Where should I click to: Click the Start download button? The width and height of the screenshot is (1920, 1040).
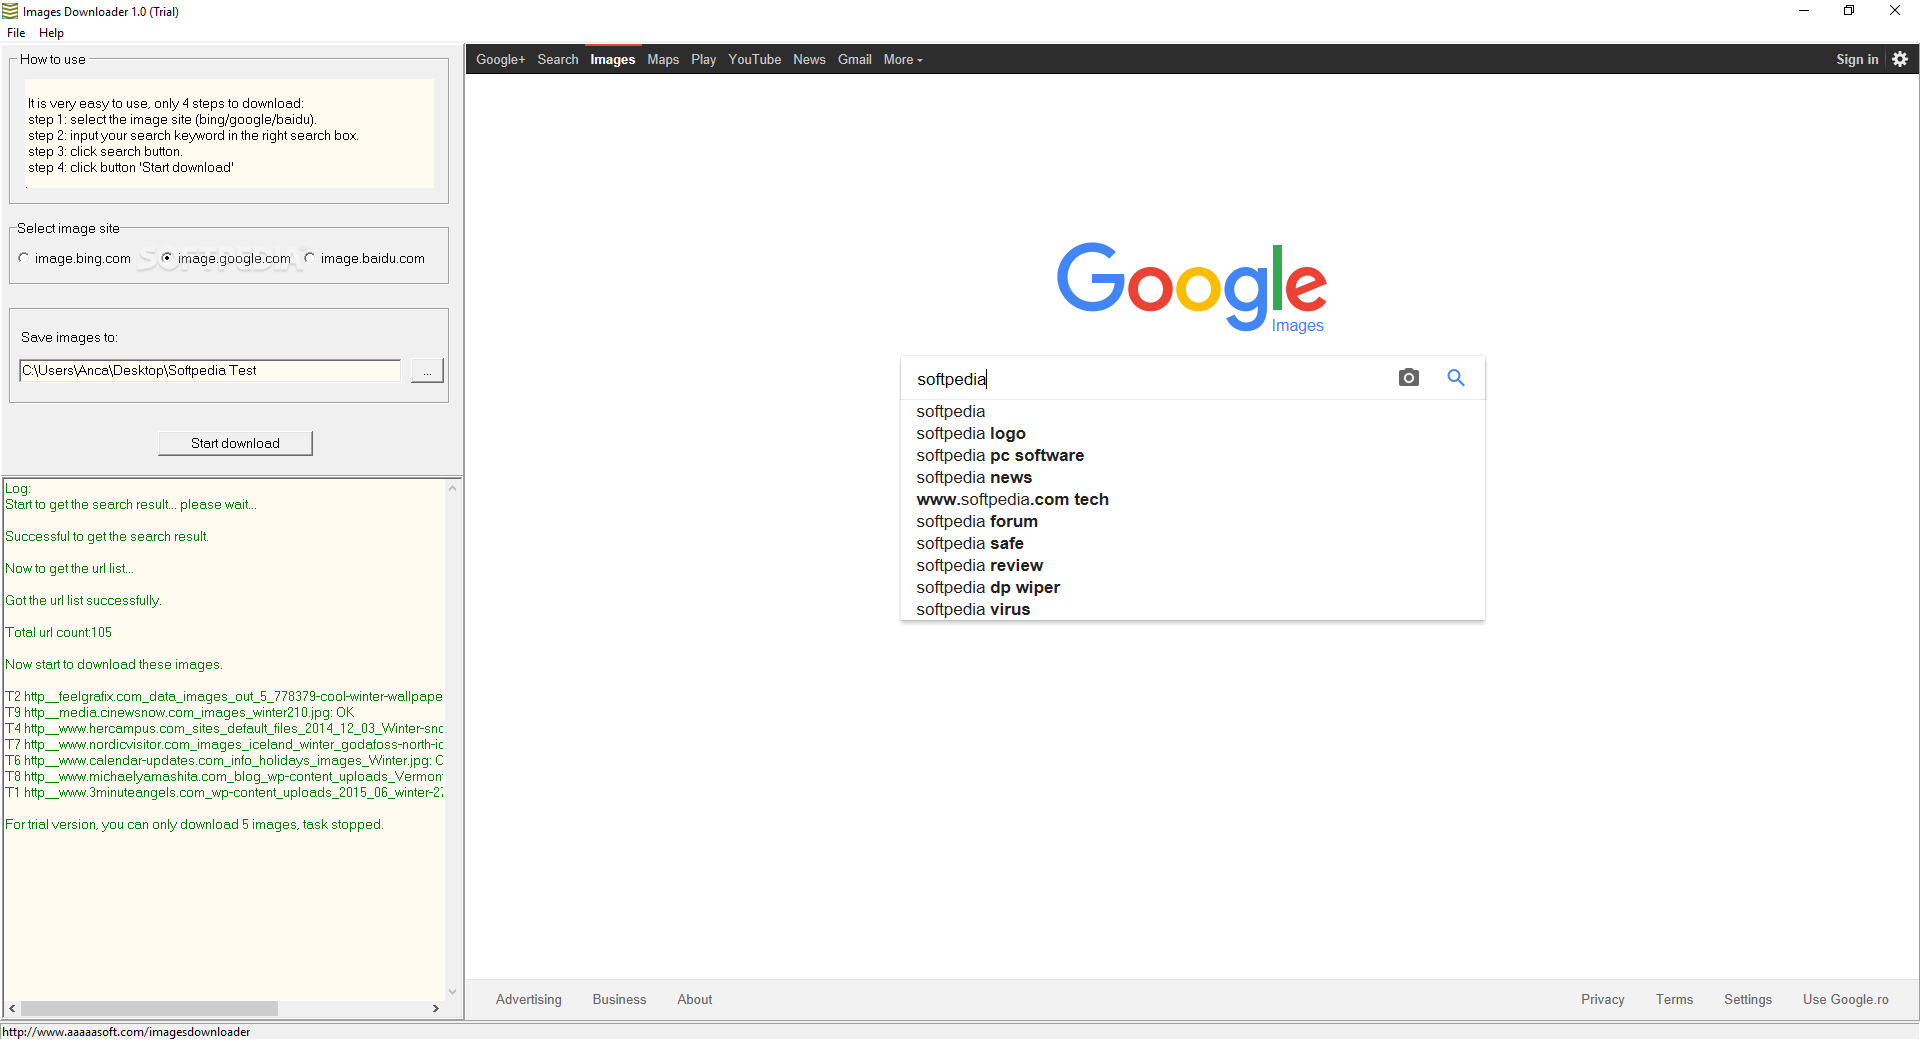[235, 443]
